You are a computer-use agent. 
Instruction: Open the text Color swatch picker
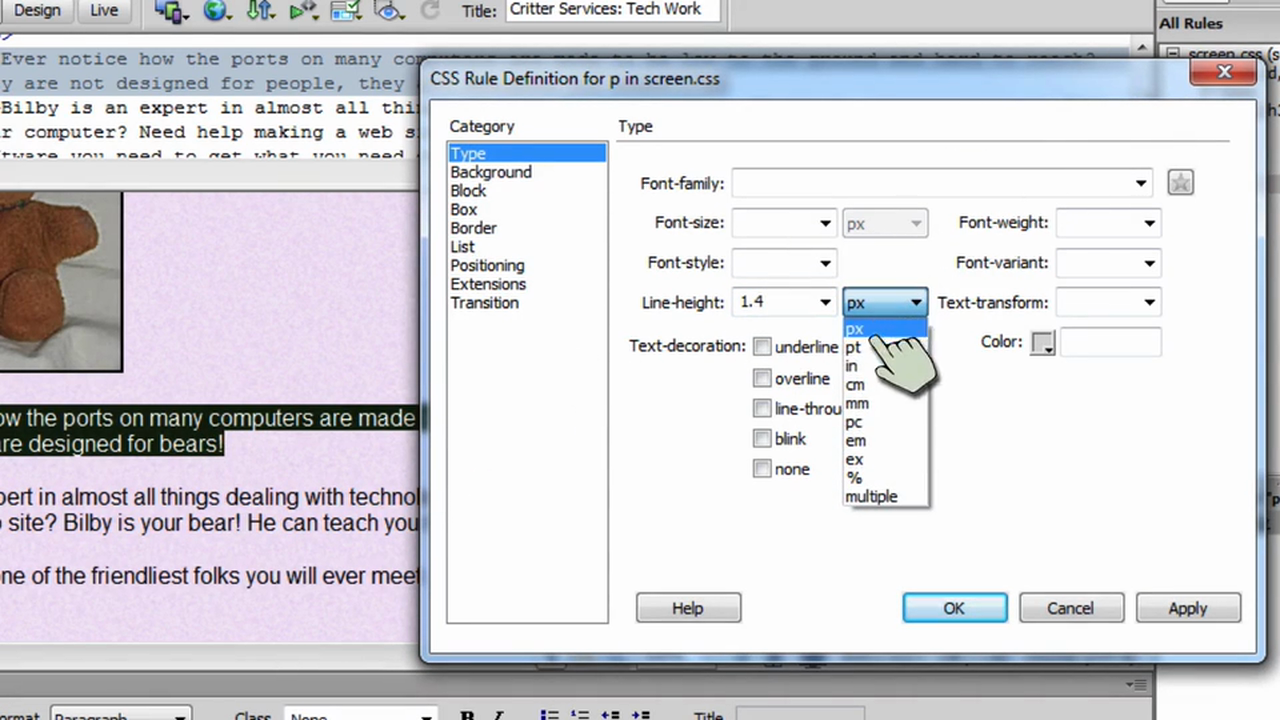(x=1043, y=342)
